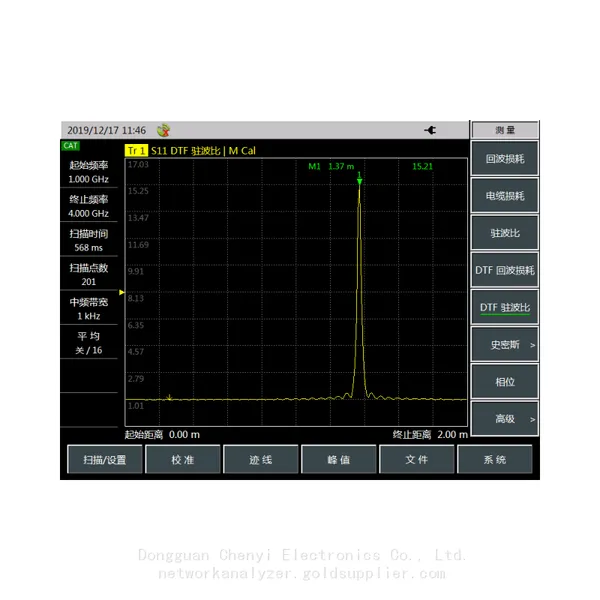Viewport: 600px width, 600px height.
Task: Open the 史密斯 Smith chart submenu
Action: click(505, 344)
